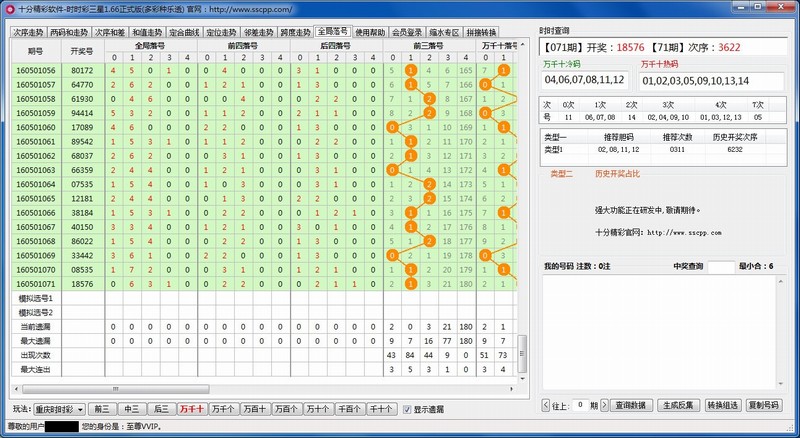This screenshot has width=800, height=438.
Task: Click the 最大遗漏 row label
Action: pyautogui.click(x=36, y=341)
